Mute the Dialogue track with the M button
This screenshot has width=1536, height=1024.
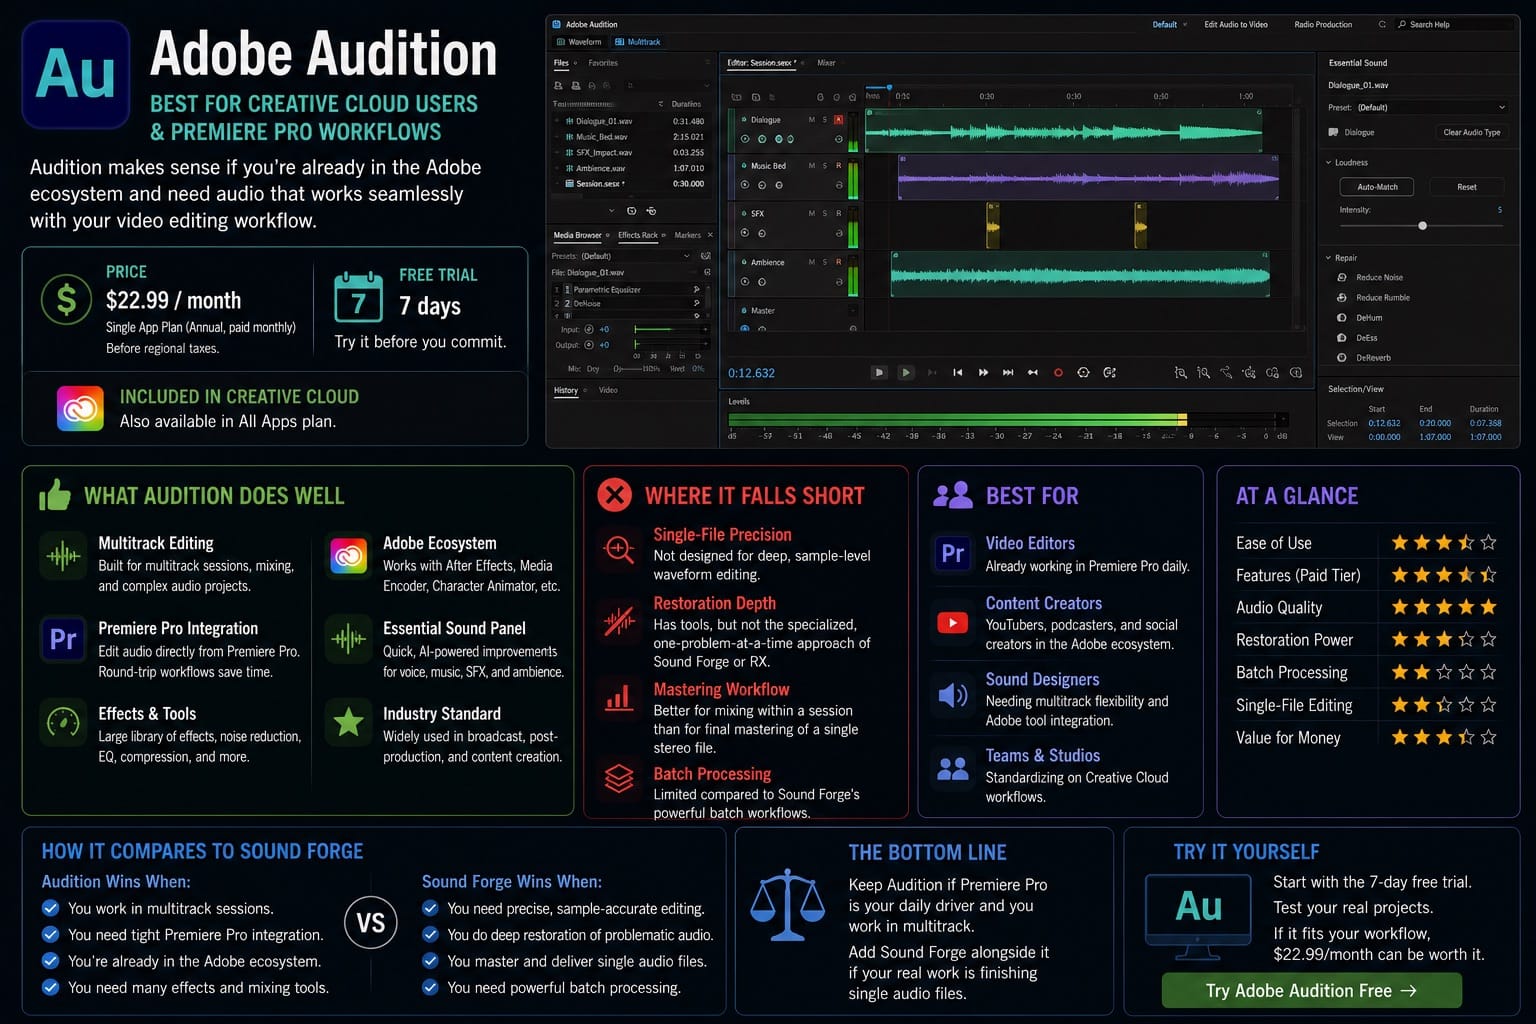(x=811, y=120)
